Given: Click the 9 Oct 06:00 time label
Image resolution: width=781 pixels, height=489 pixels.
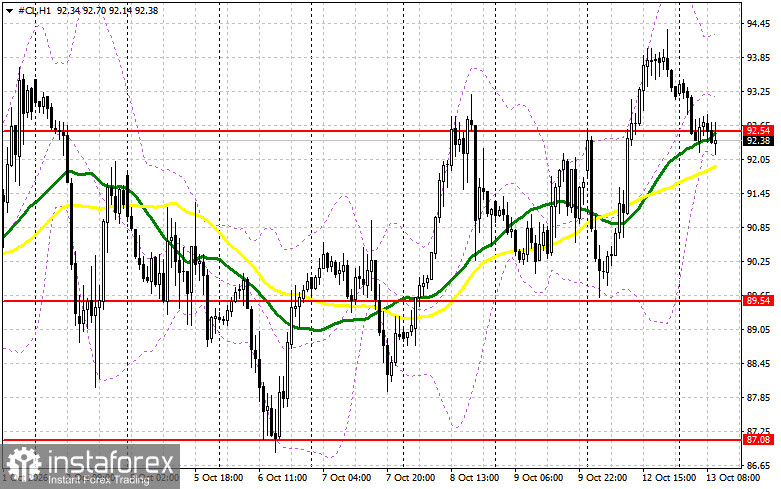Looking at the screenshot, I should tap(539, 478).
